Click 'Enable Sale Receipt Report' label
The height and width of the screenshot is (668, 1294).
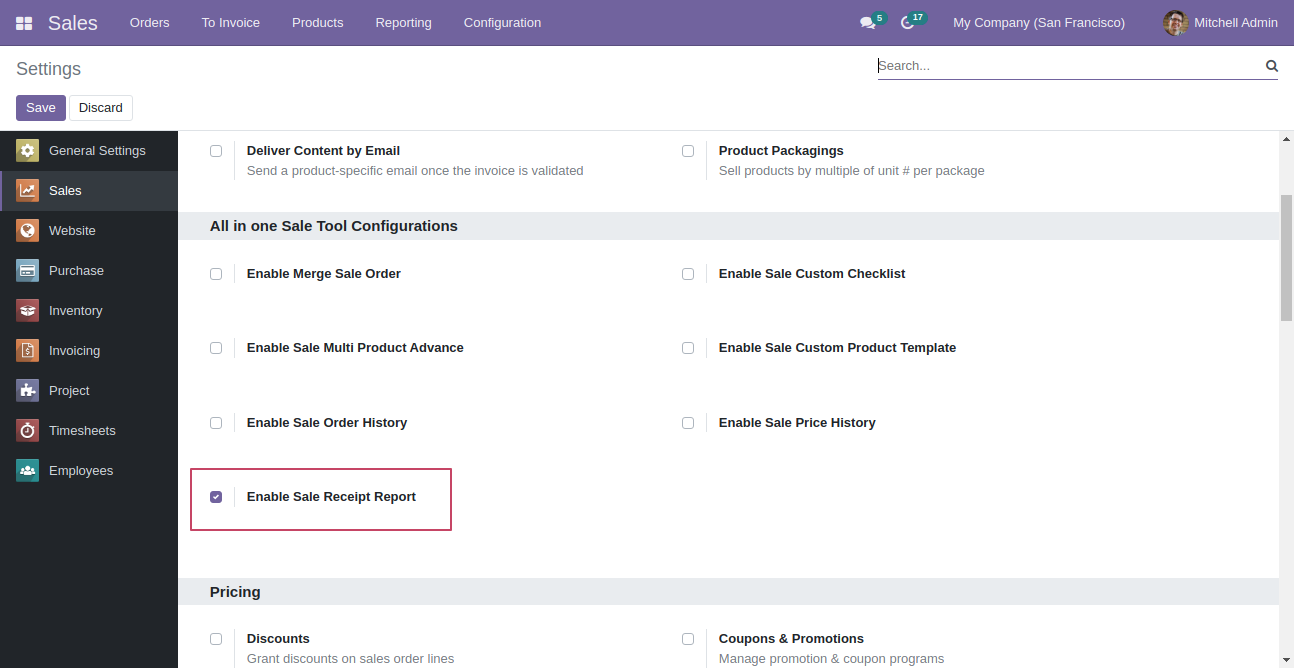[331, 497]
